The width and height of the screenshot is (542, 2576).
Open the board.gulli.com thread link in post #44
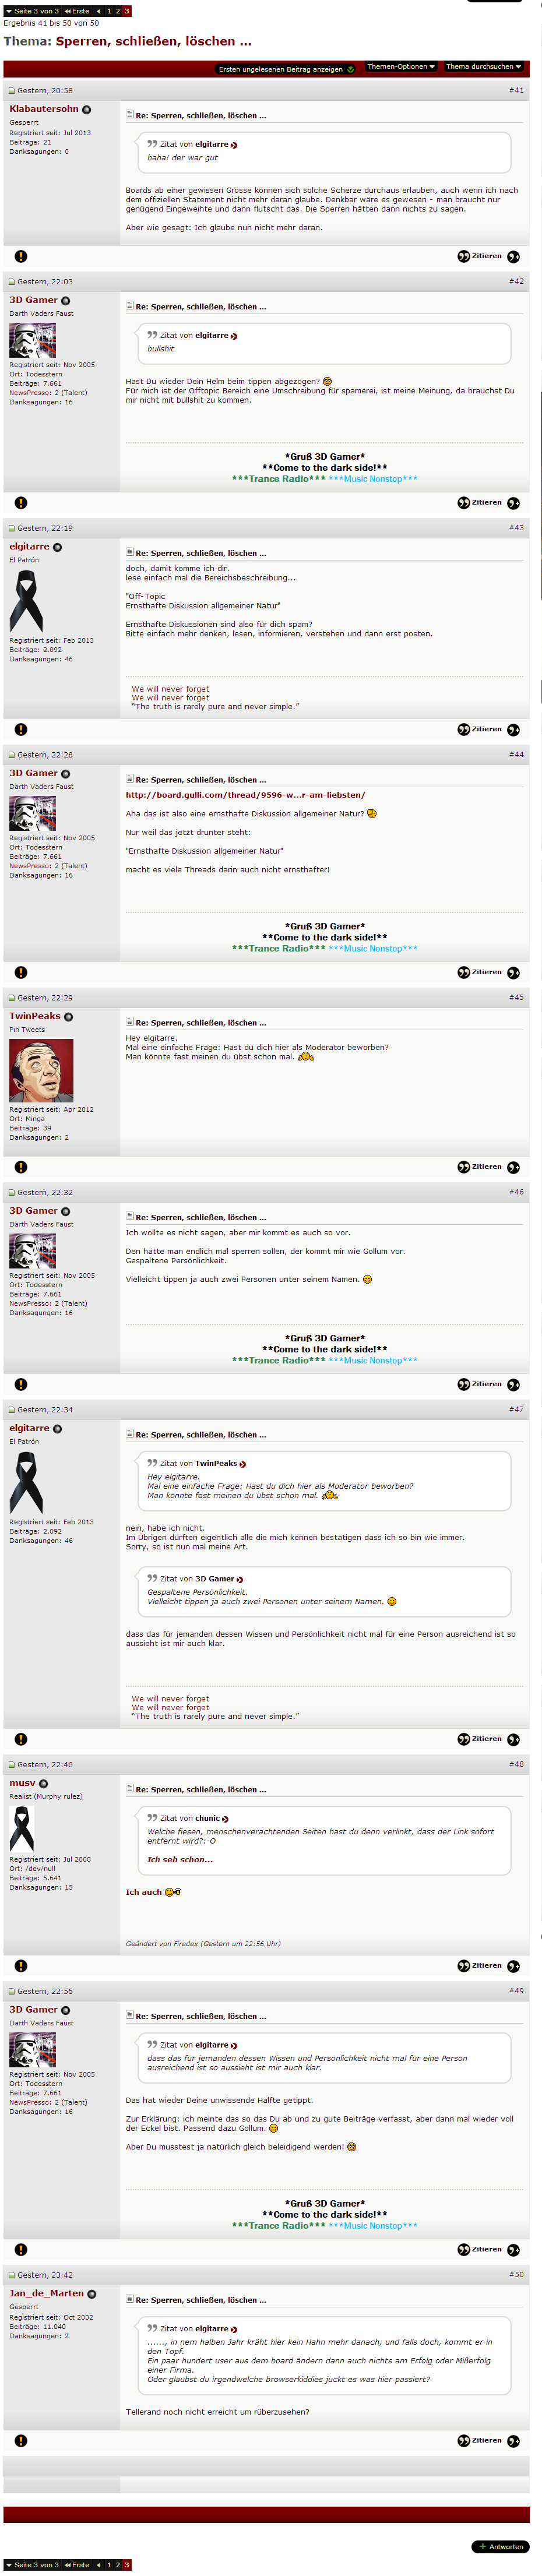(x=245, y=795)
